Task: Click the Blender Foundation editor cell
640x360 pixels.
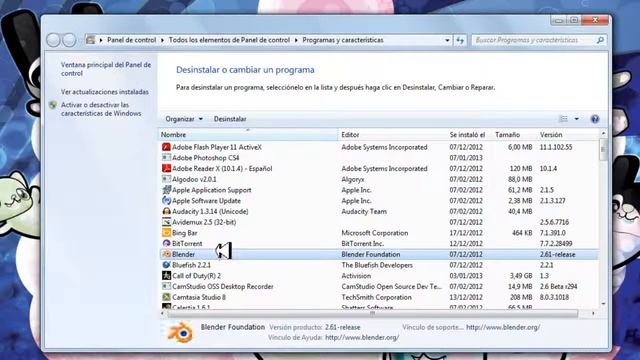Action: pyautogui.click(x=371, y=254)
